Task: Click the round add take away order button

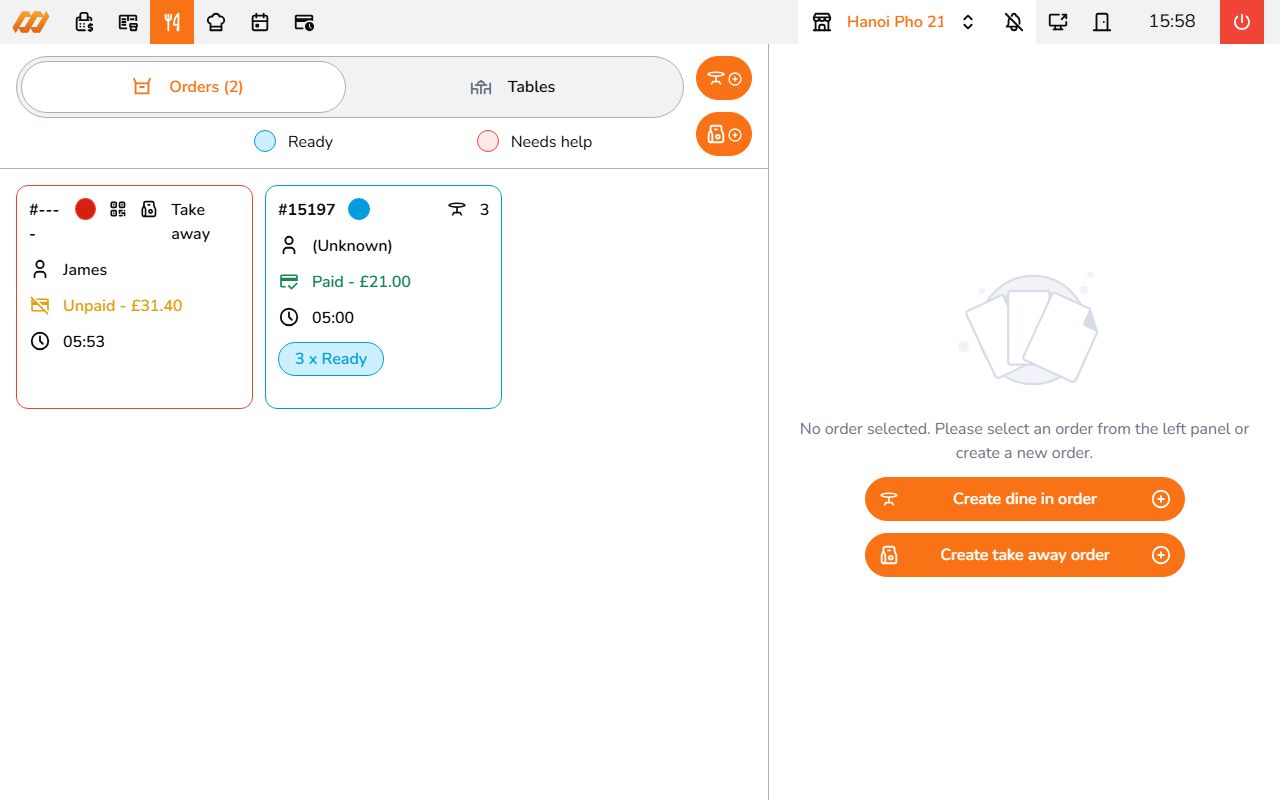Action: pyautogui.click(x=724, y=134)
